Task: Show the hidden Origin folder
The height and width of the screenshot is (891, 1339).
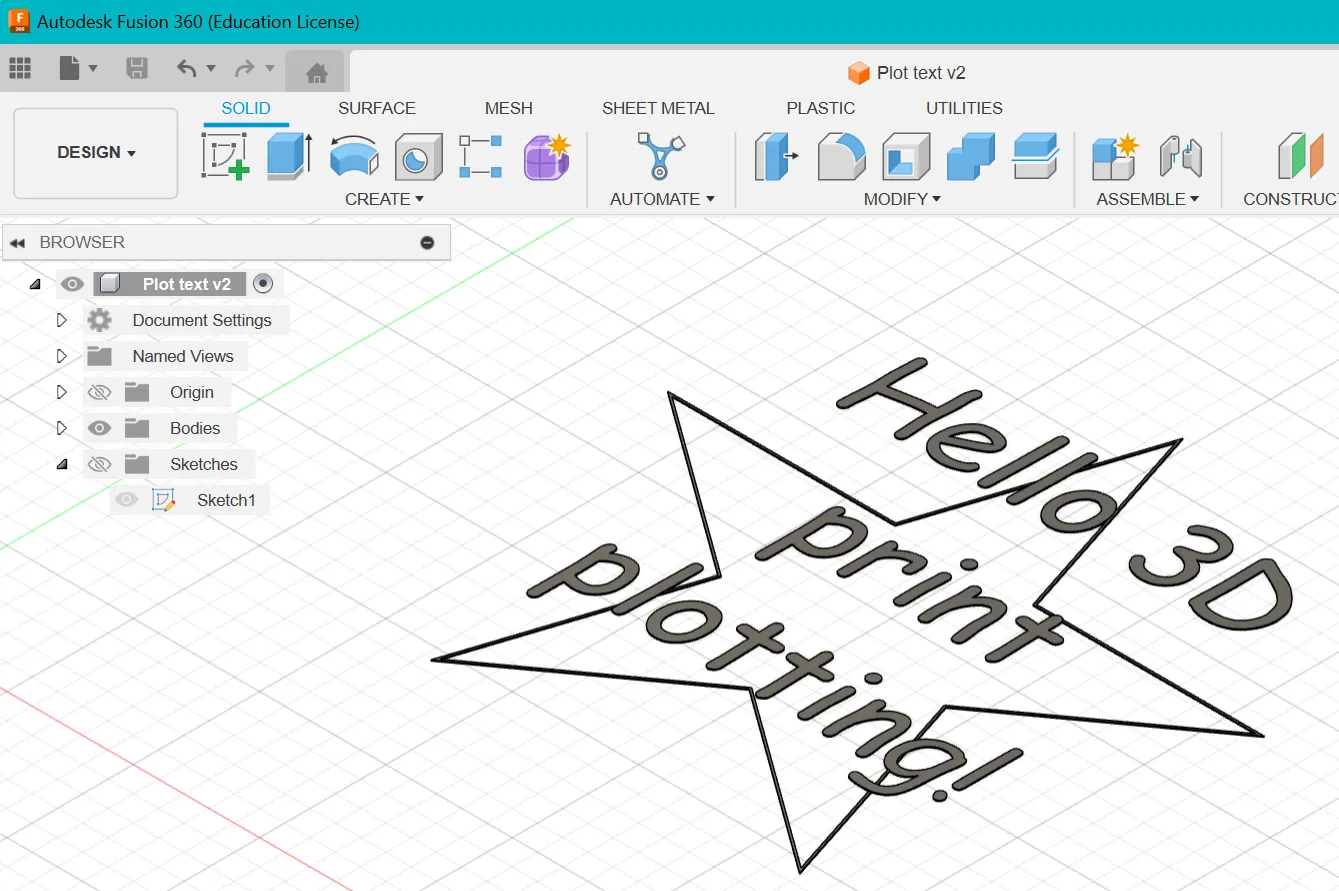Action: [x=99, y=392]
